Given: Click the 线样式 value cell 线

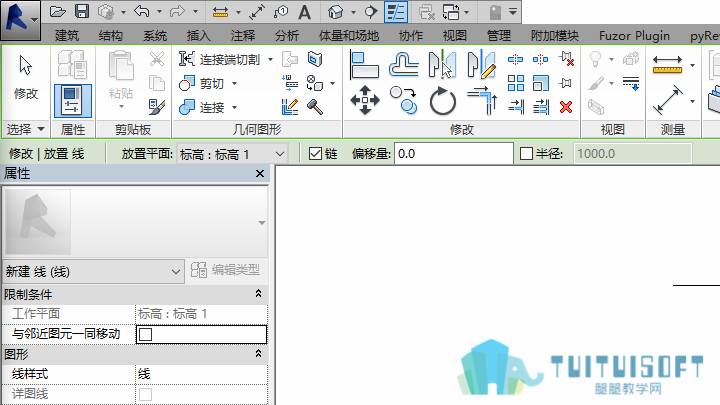Looking at the screenshot, I should click(201, 374).
